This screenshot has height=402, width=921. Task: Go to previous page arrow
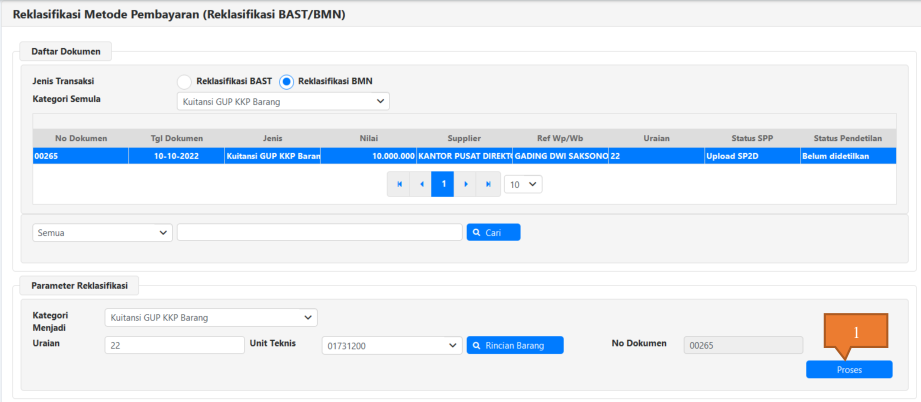[x=421, y=185]
